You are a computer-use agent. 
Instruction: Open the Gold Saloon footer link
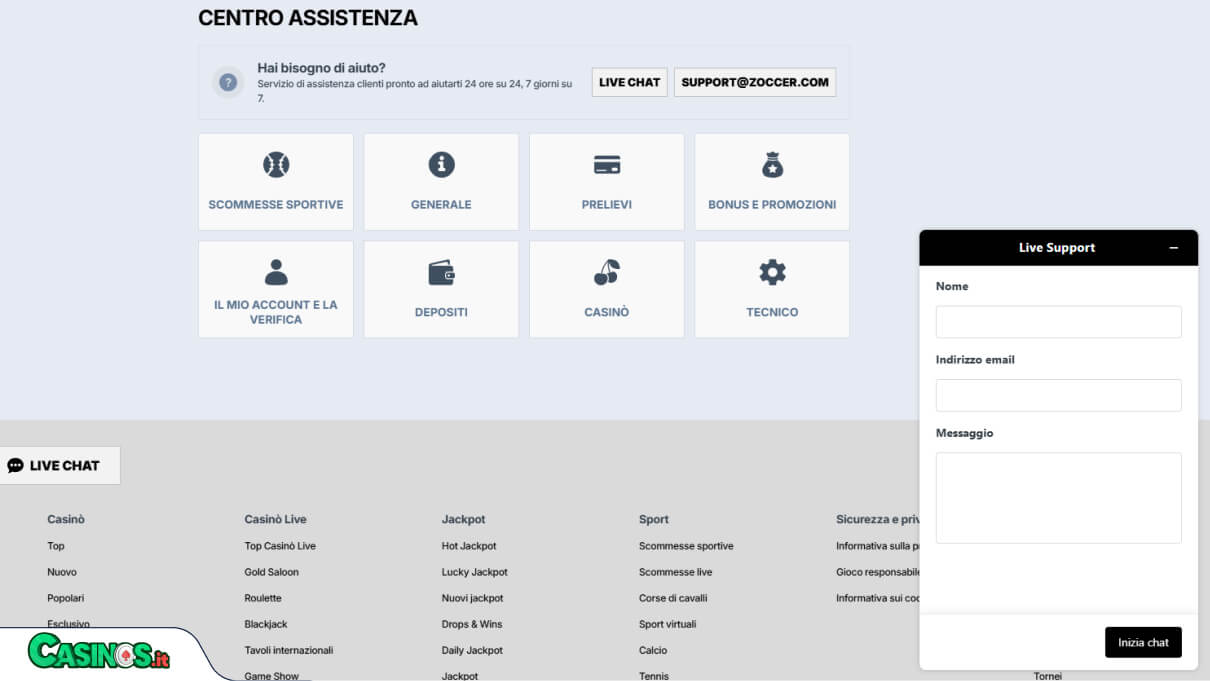(272, 572)
